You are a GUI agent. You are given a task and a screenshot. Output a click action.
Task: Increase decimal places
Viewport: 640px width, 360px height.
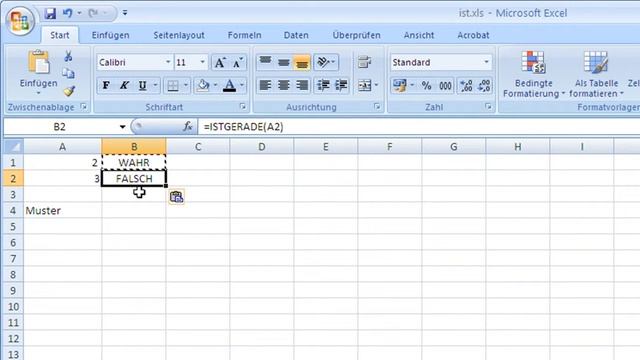pyautogui.click(x=466, y=85)
